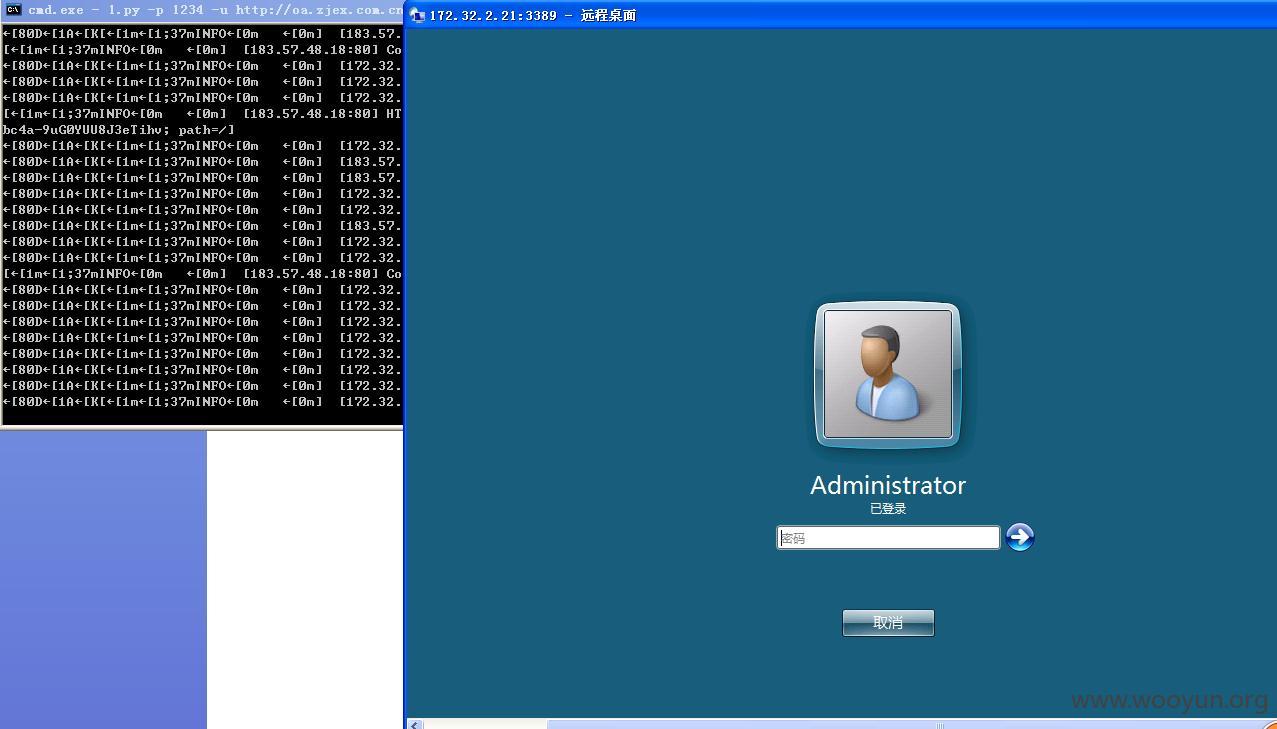Click the 172.32.2.21:3389 远程桌面 title bar

pos(841,15)
